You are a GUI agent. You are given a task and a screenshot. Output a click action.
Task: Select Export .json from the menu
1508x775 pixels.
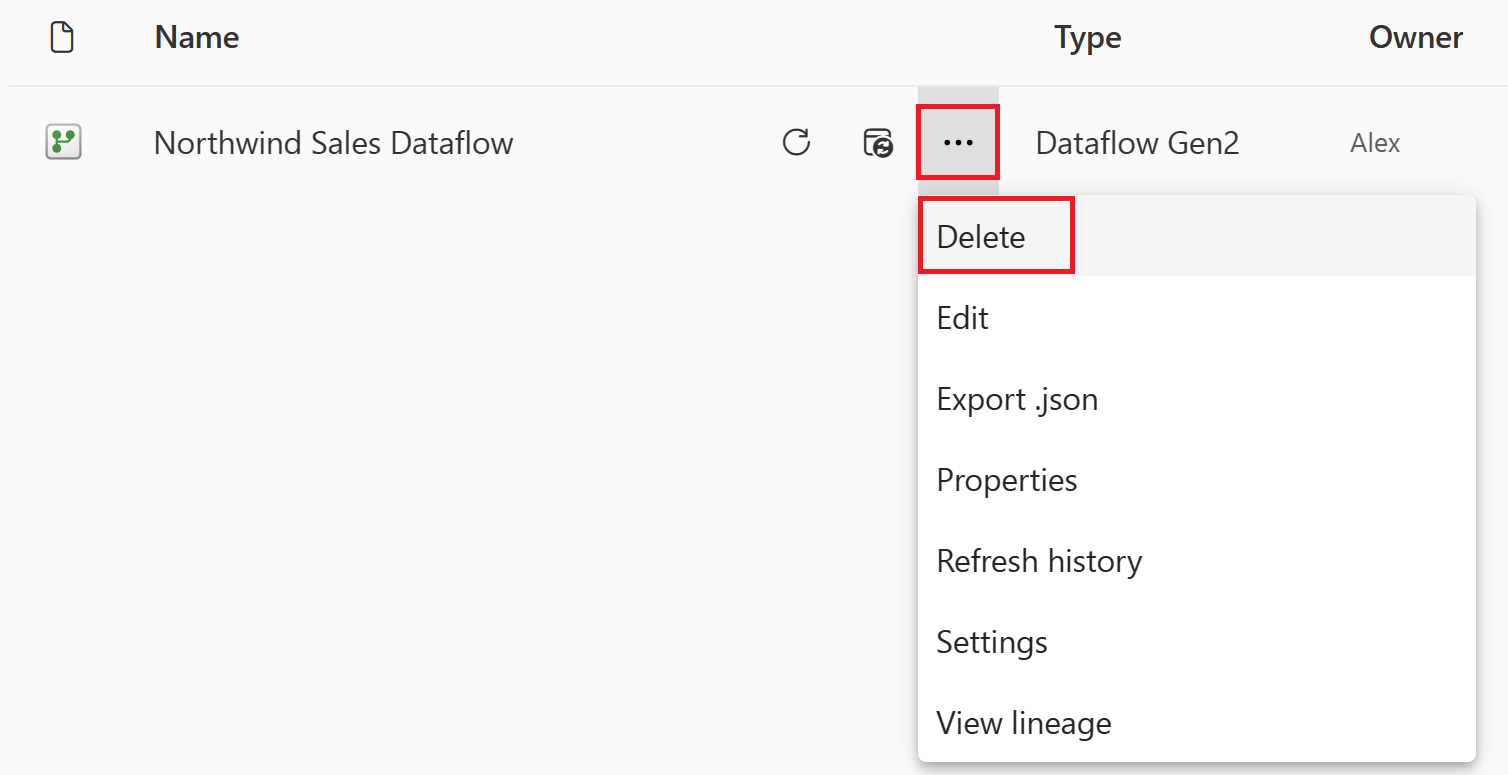pos(1017,398)
